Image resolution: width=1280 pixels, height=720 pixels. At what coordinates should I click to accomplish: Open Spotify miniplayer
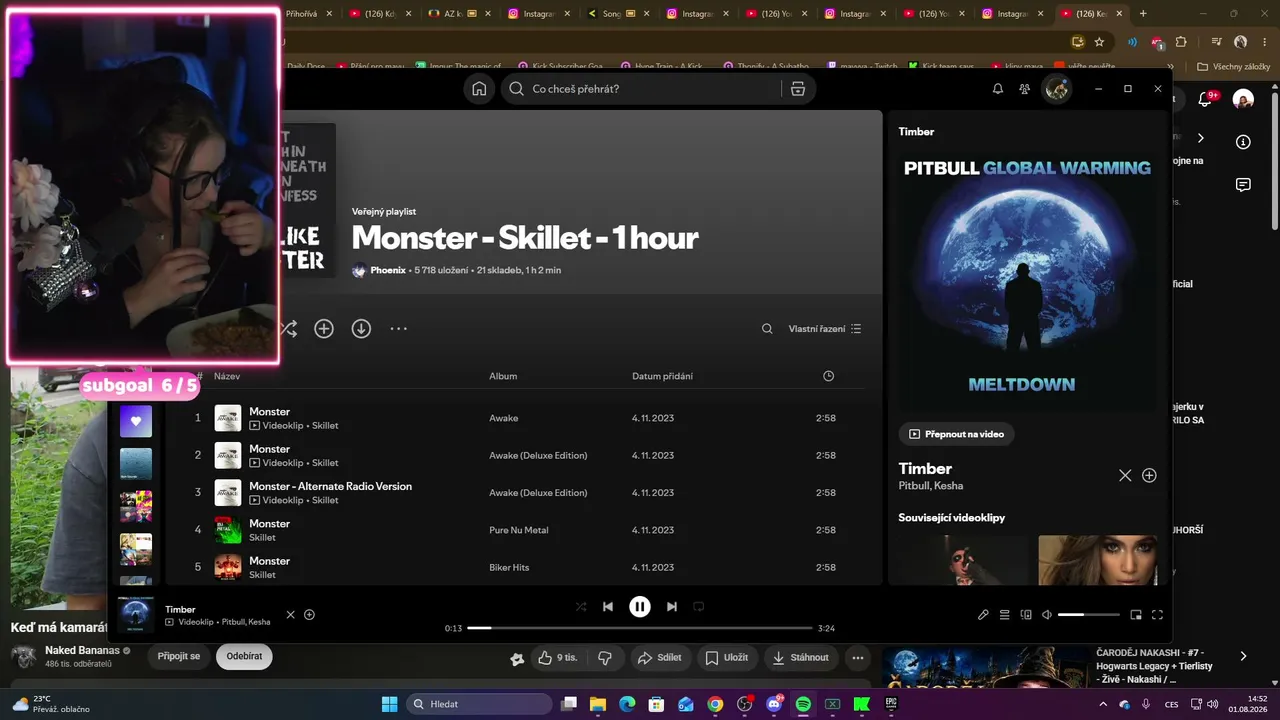(1136, 615)
